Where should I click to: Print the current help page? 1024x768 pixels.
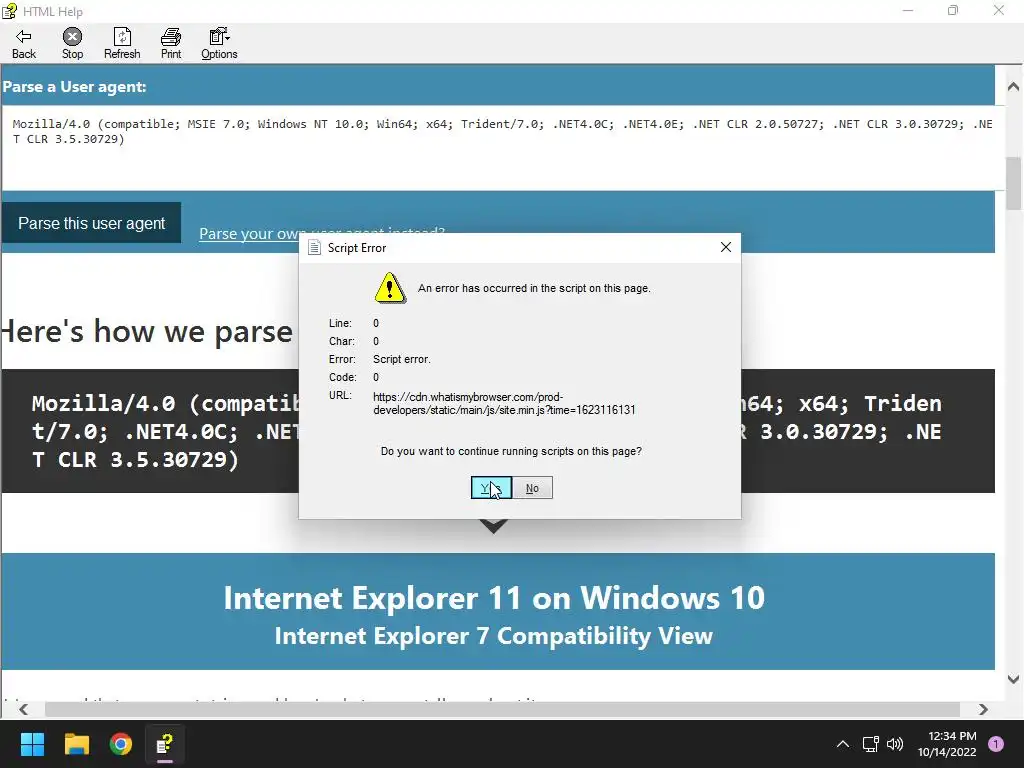click(x=171, y=43)
